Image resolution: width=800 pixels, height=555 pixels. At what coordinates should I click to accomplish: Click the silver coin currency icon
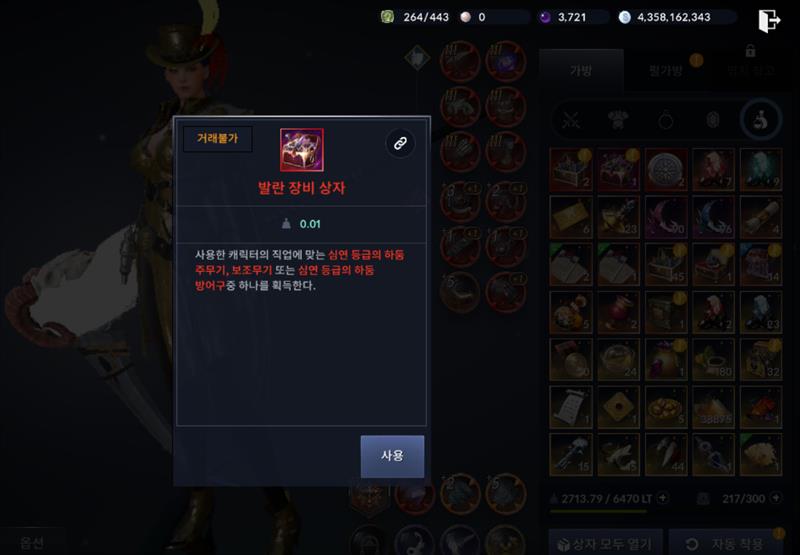click(624, 17)
